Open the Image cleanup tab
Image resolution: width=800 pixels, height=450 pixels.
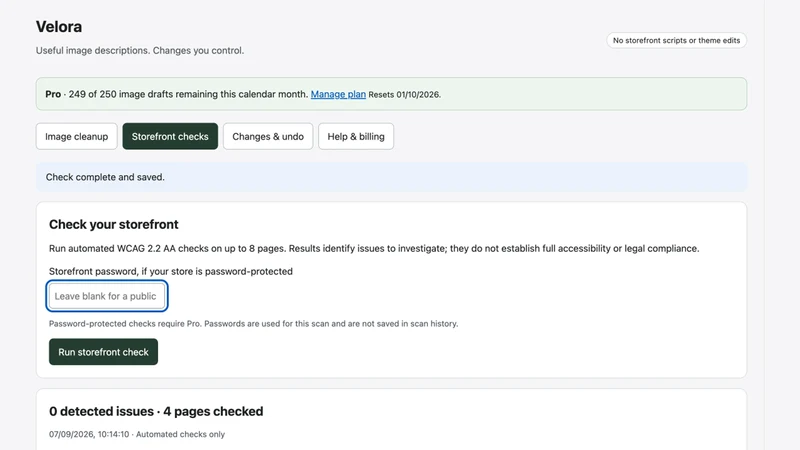(x=77, y=136)
